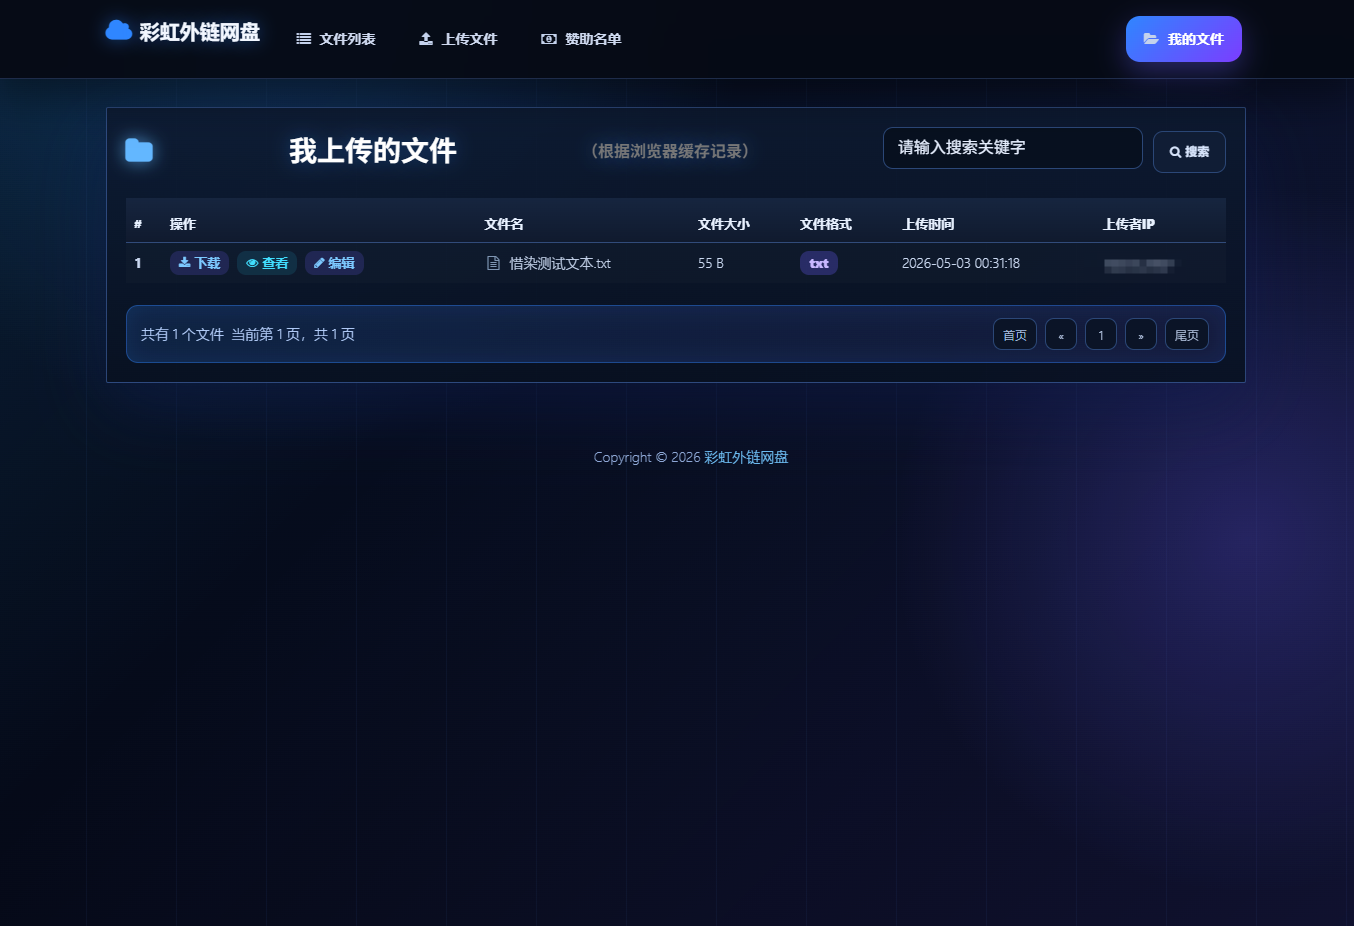Click the txt format badge

[x=819, y=263]
